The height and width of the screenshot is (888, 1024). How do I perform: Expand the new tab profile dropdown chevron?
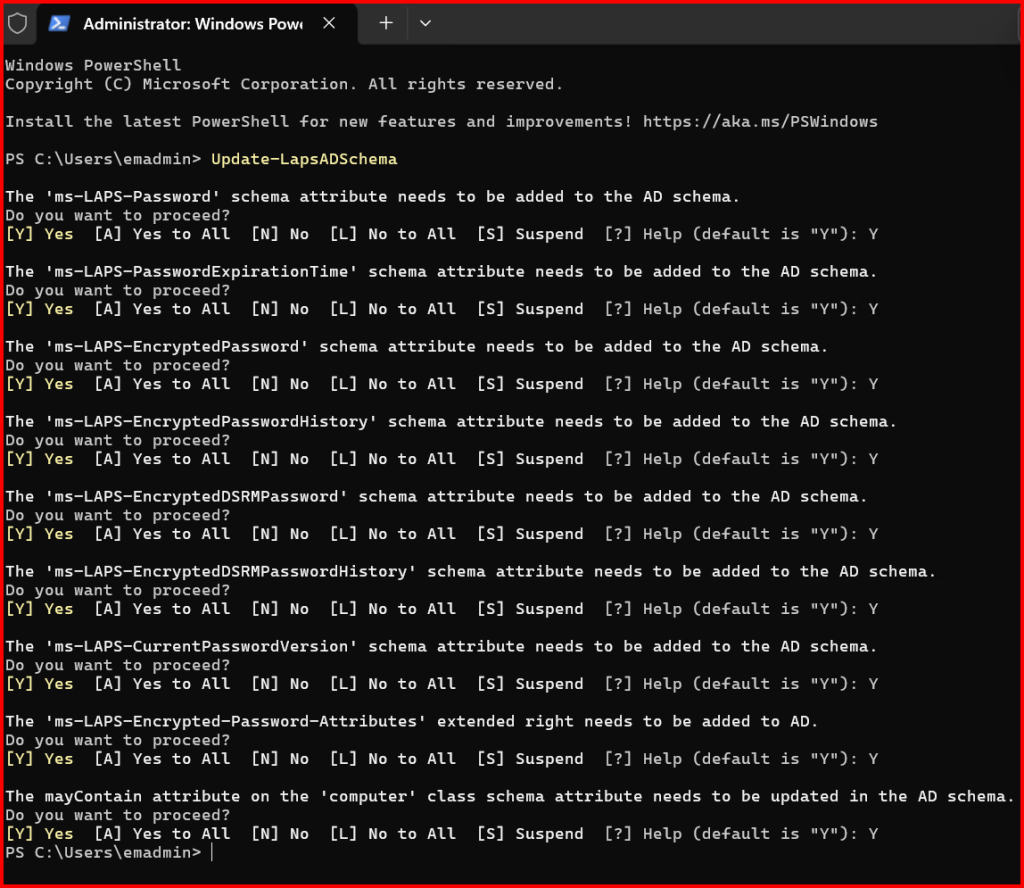click(x=425, y=23)
